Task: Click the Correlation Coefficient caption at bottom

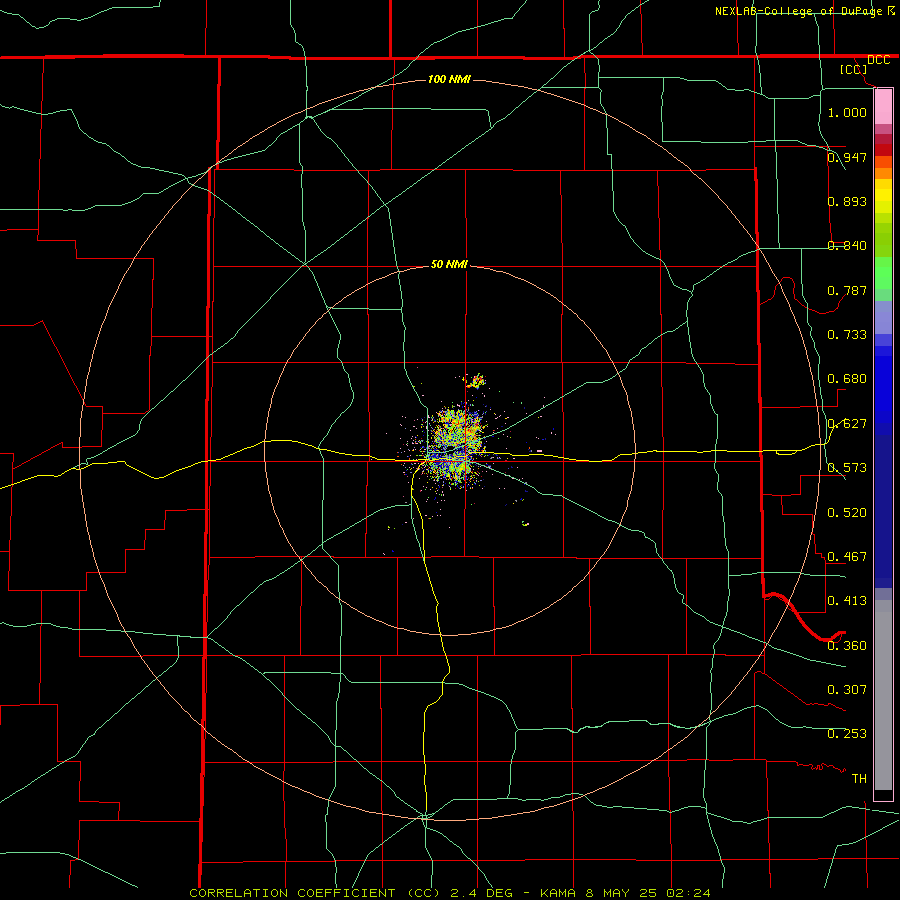Action: point(449,893)
